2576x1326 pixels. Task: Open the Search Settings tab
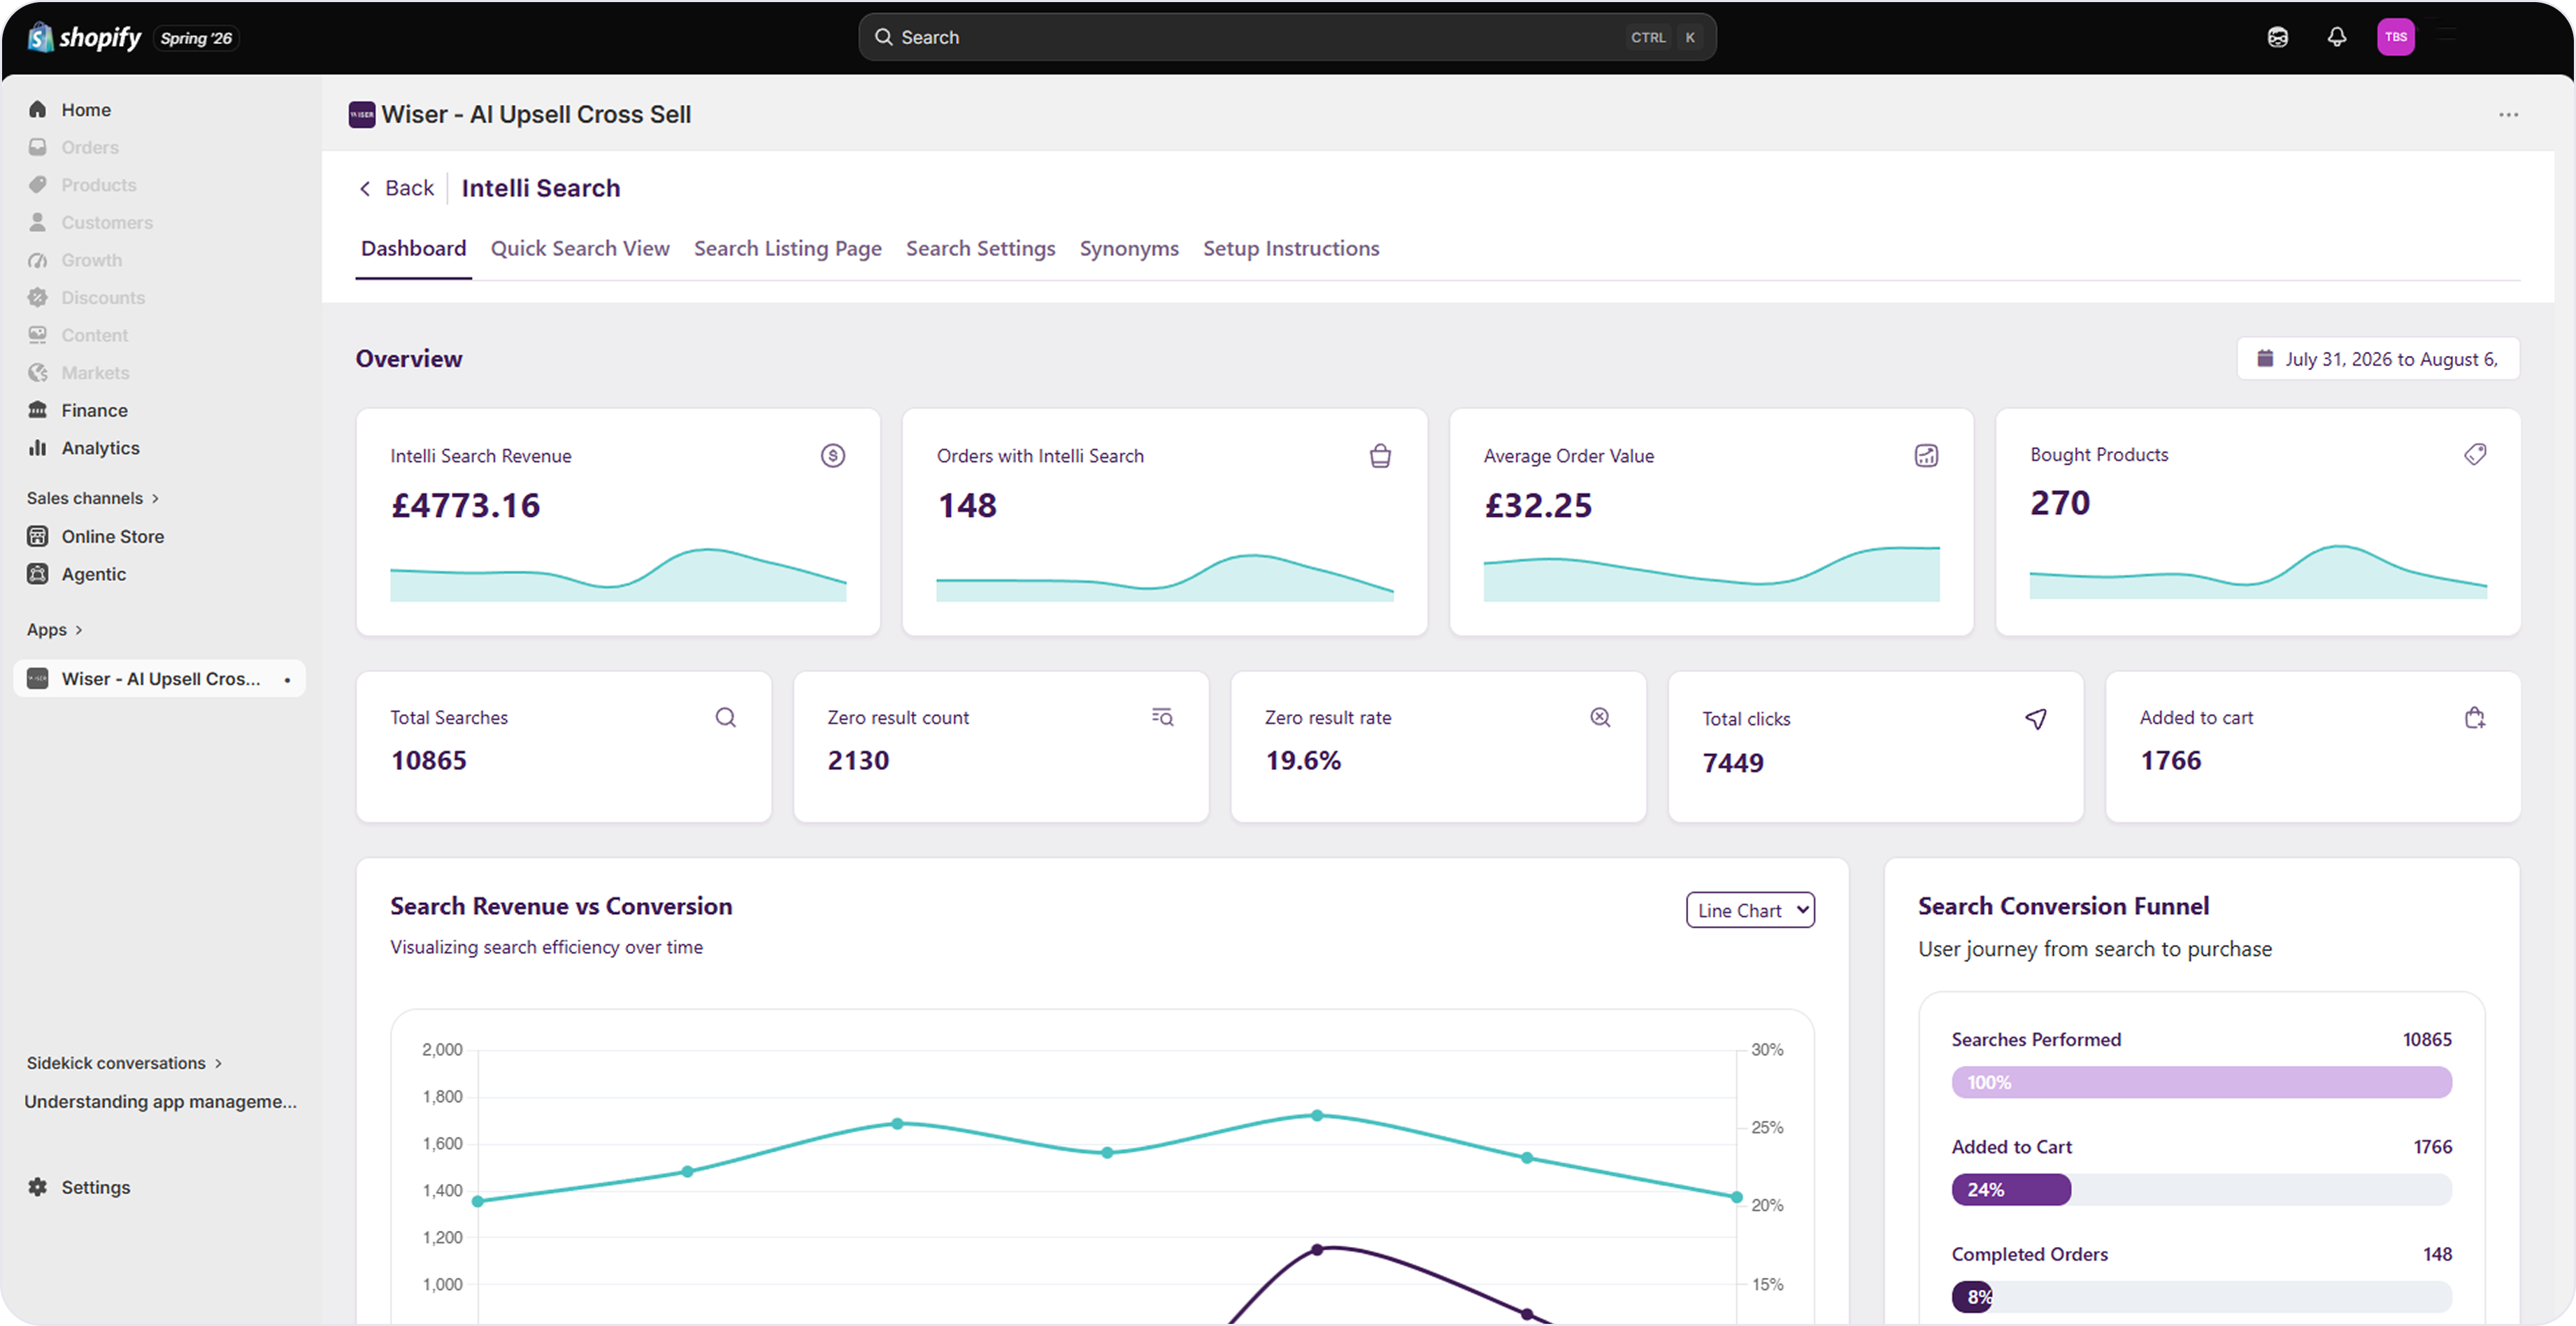point(980,248)
